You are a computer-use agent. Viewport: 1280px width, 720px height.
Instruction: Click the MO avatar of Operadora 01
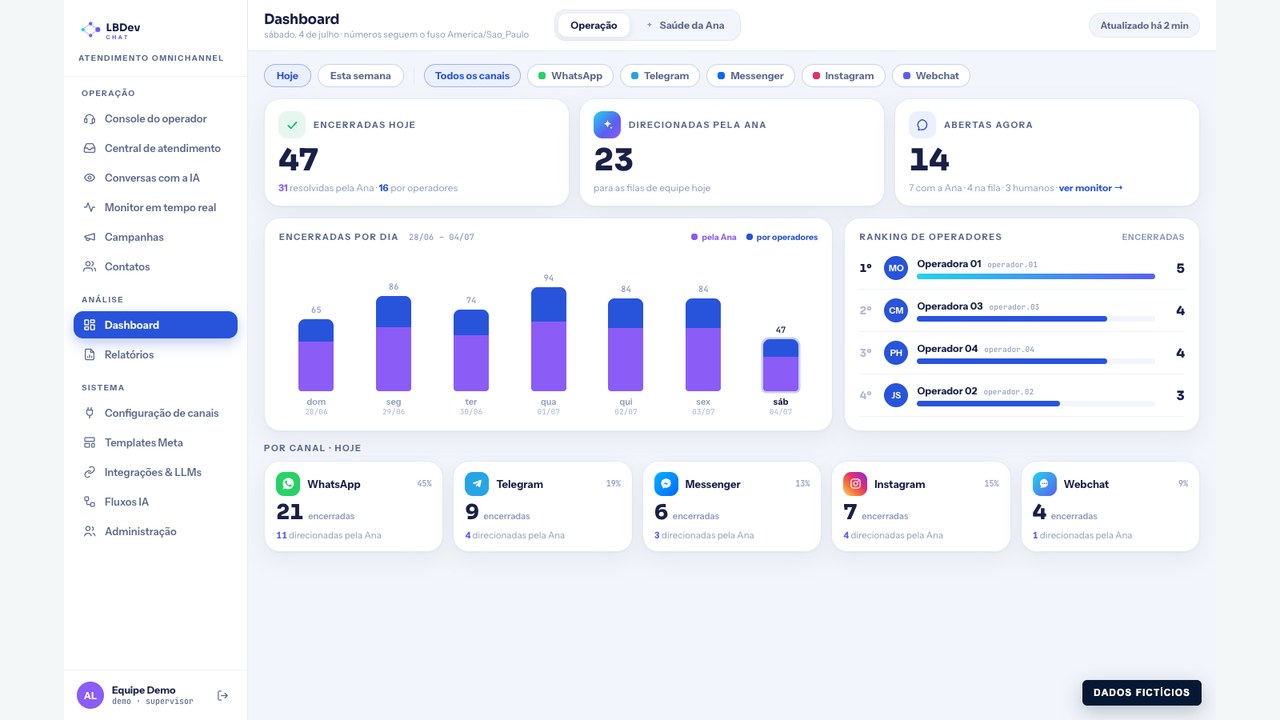coord(896,268)
